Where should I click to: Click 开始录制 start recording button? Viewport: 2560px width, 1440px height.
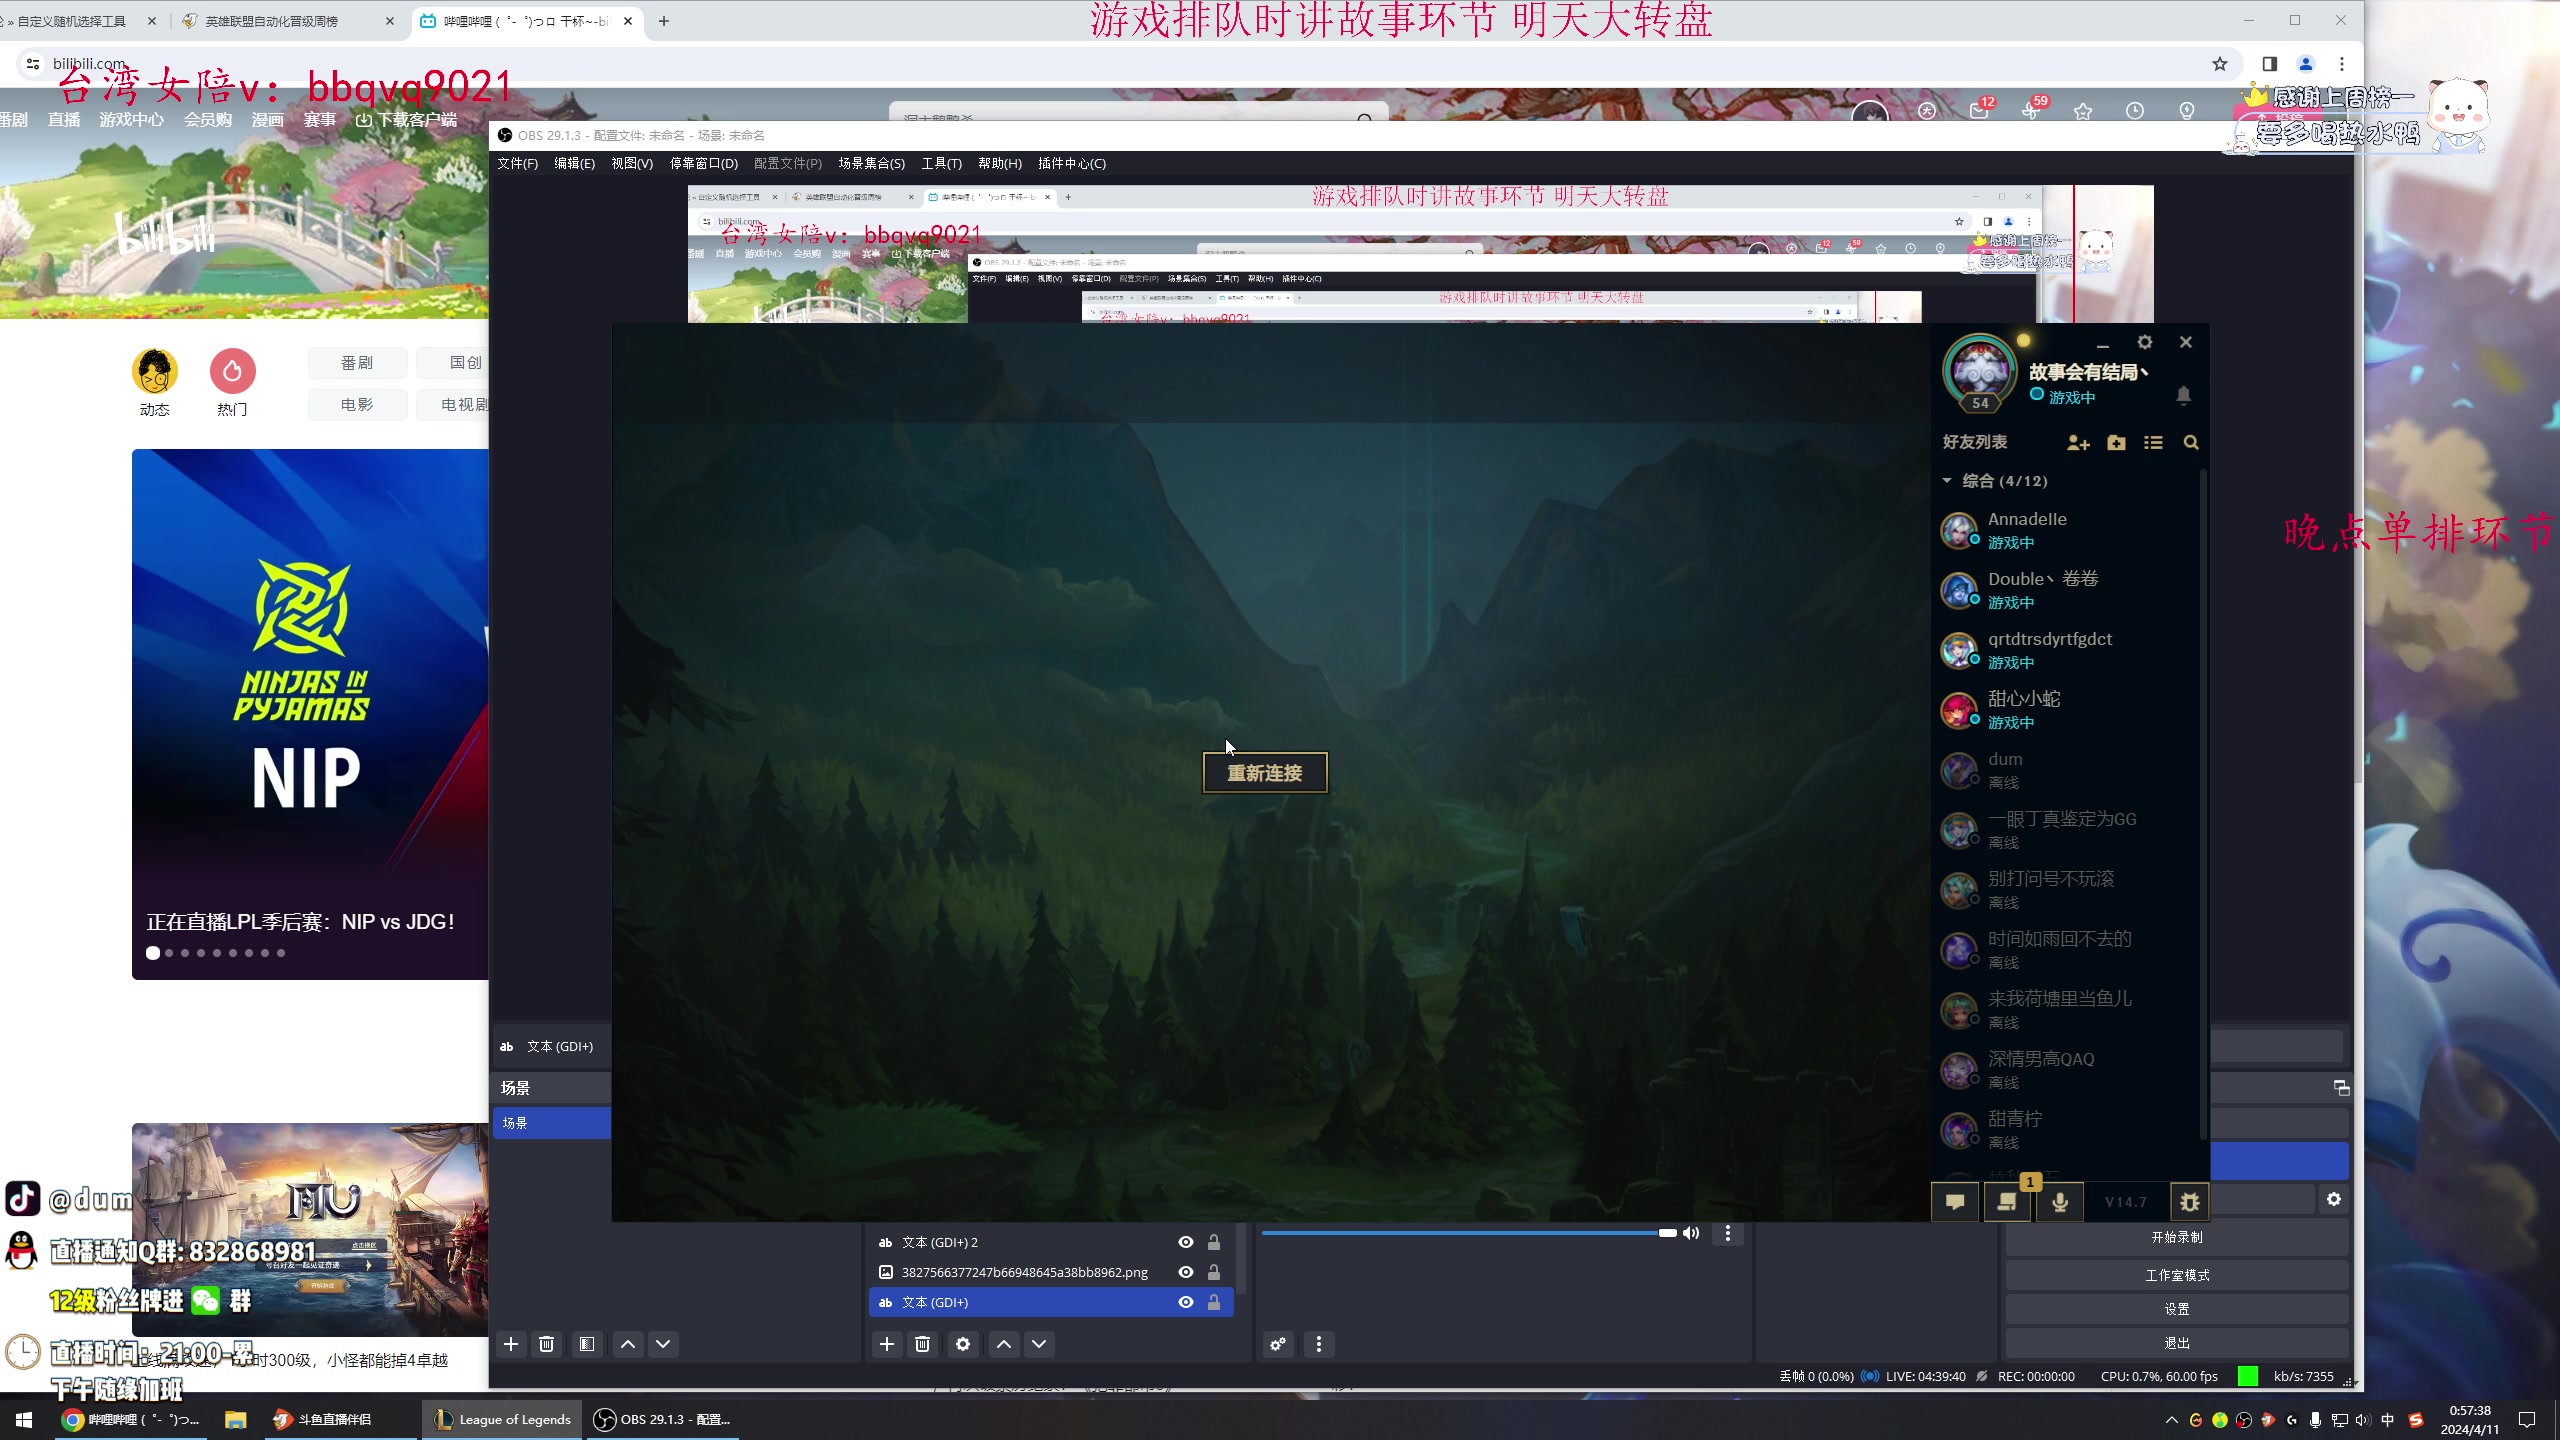(x=2177, y=1237)
